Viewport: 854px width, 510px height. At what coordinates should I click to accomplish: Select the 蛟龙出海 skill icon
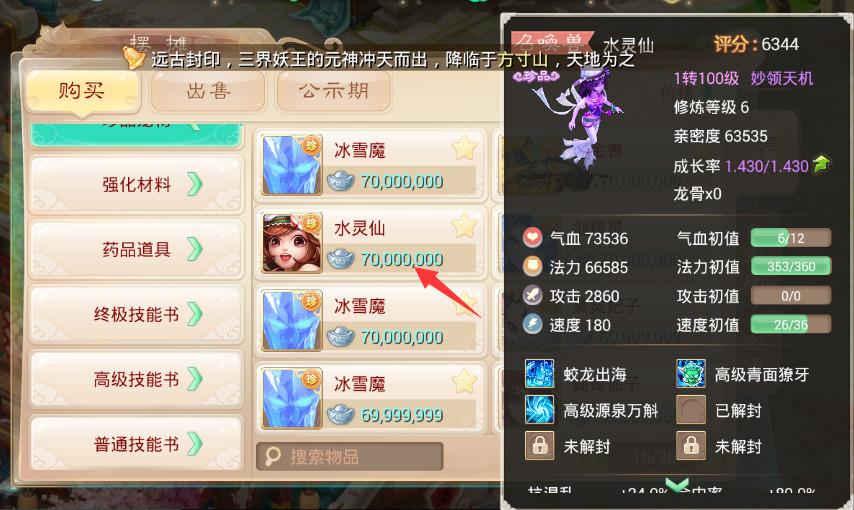pyautogui.click(x=539, y=374)
